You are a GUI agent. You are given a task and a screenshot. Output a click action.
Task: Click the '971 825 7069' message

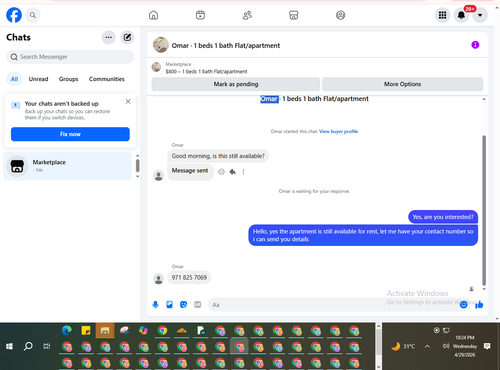(x=189, y=277)
